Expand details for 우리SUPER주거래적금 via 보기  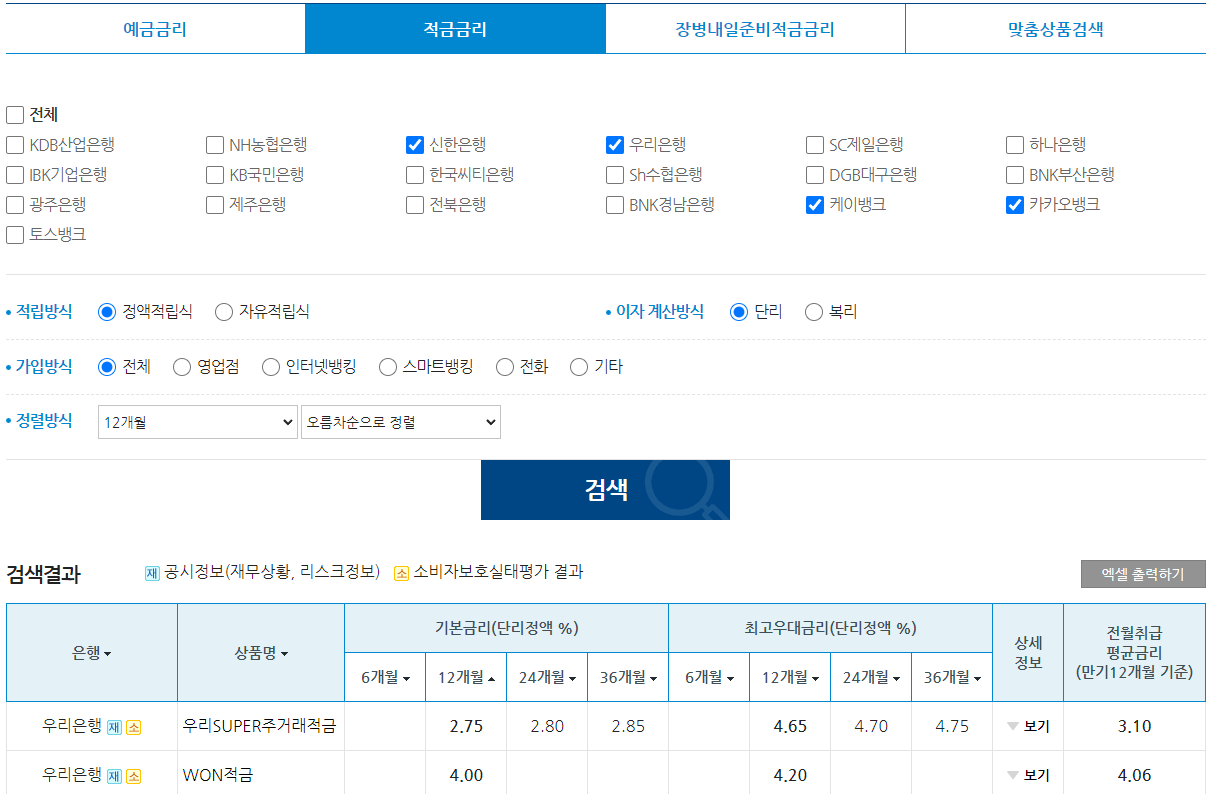tap(1013, 727)
